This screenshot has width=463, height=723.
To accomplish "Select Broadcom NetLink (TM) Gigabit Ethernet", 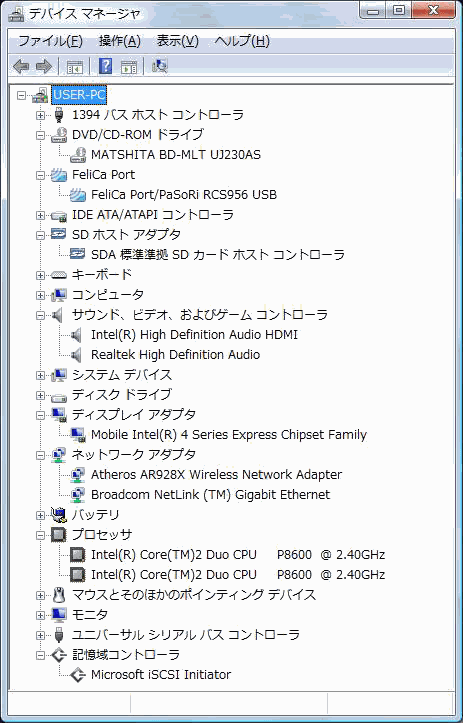I will point(211,495).
